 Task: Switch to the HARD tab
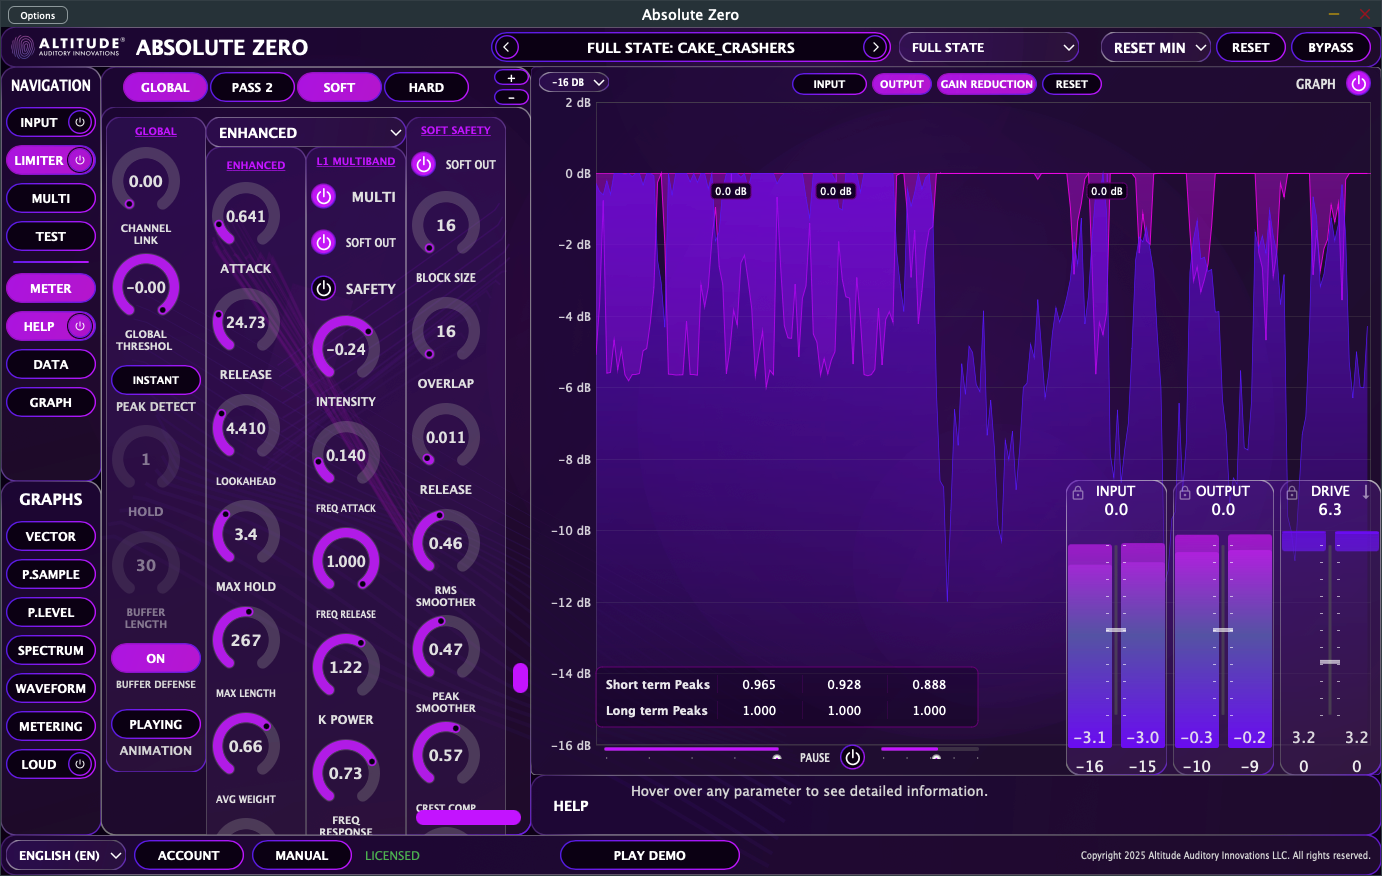coord(427,87)
